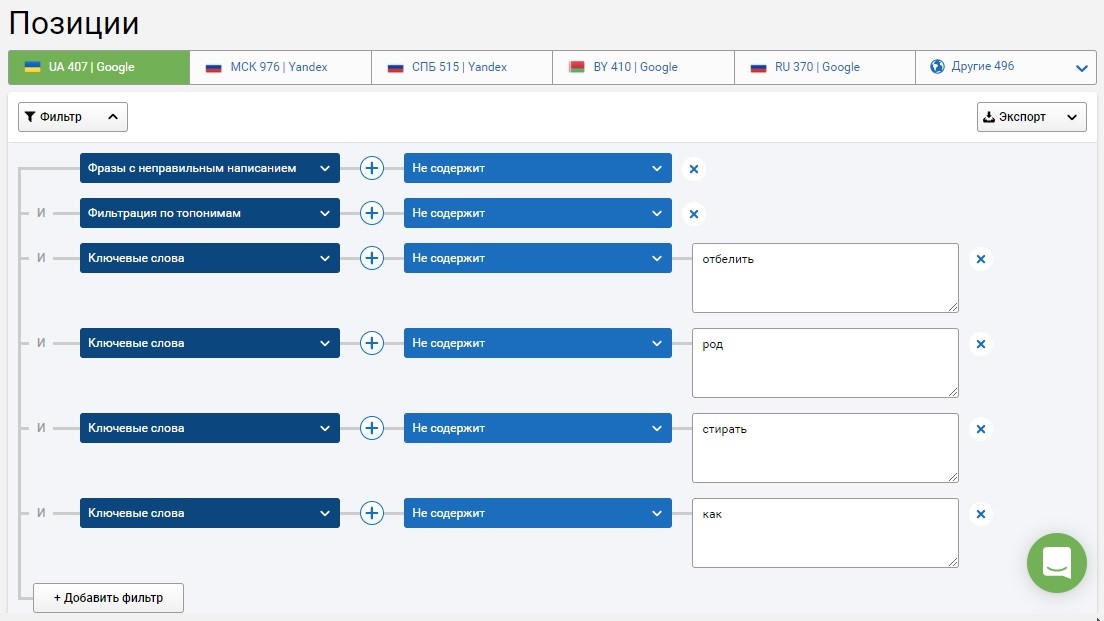Remove the misspelled phrases filter row
The image size is (1104, 621).
[694, 169]
